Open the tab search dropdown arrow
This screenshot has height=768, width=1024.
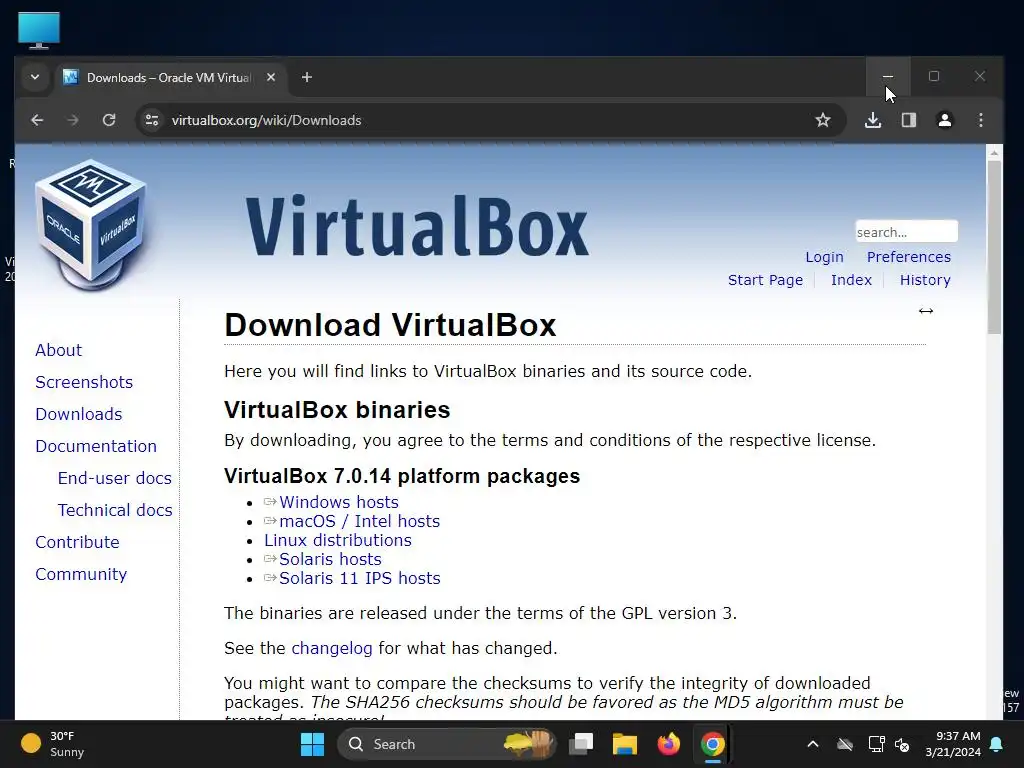pyautogui.click(x=35, y=77)
